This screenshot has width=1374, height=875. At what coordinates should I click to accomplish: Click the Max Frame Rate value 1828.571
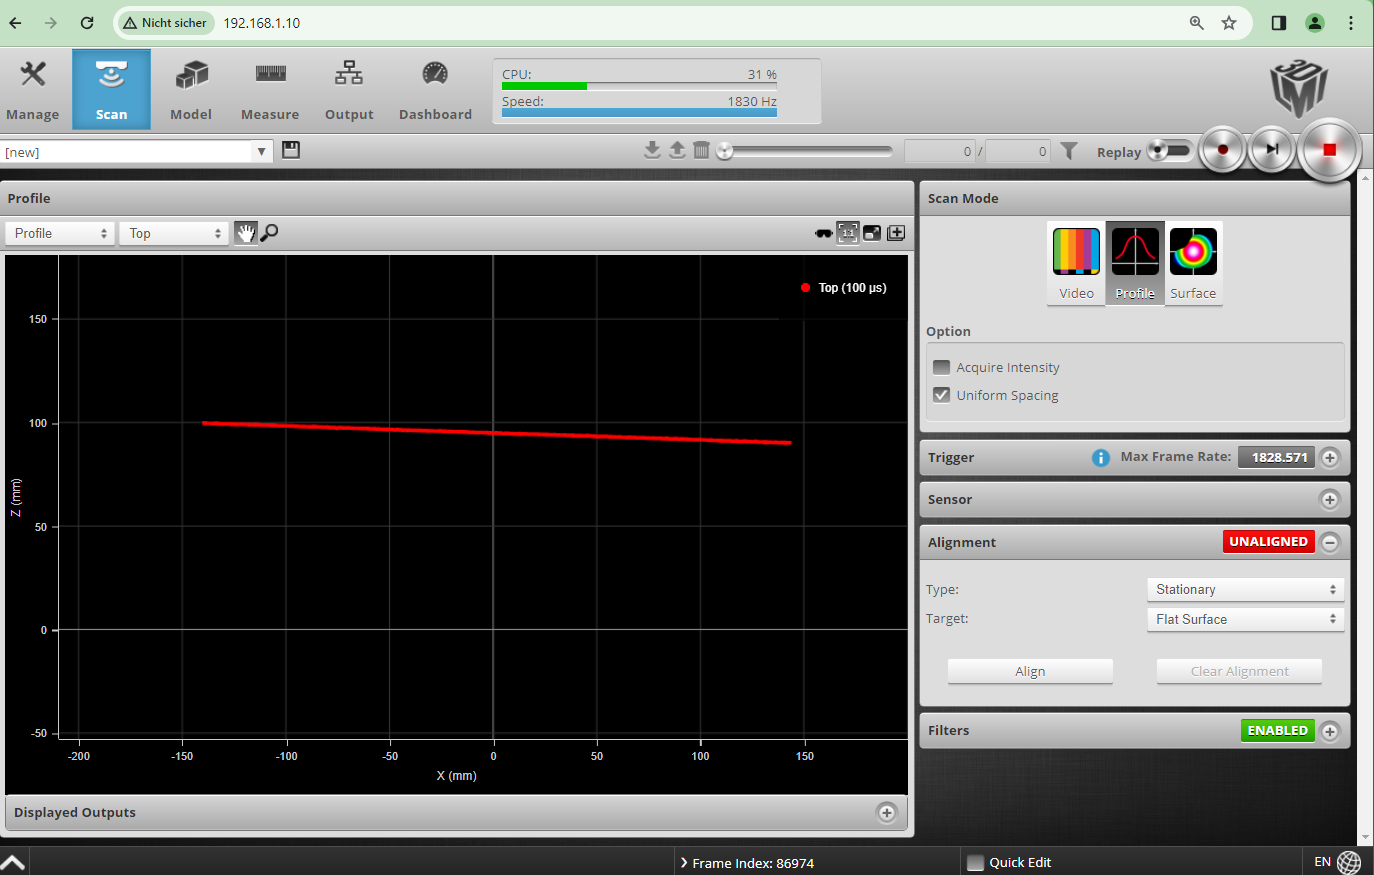(x=1279, y=457)
